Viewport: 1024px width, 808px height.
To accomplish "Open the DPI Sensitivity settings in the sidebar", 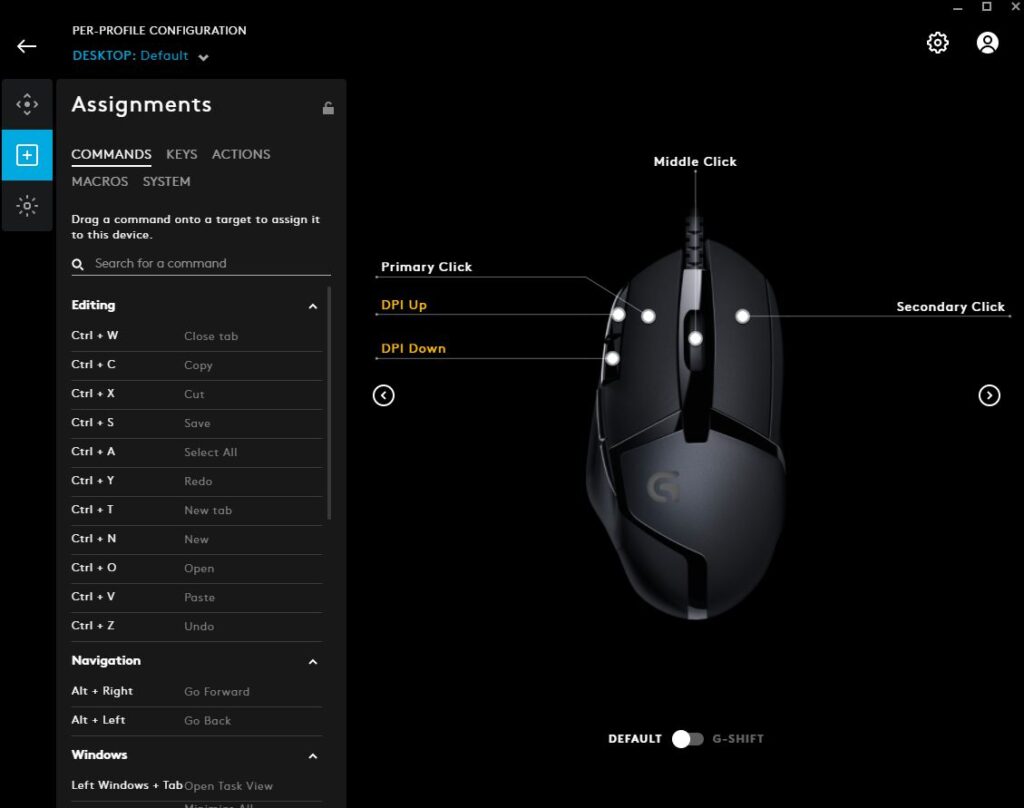I will click(27, 103).
